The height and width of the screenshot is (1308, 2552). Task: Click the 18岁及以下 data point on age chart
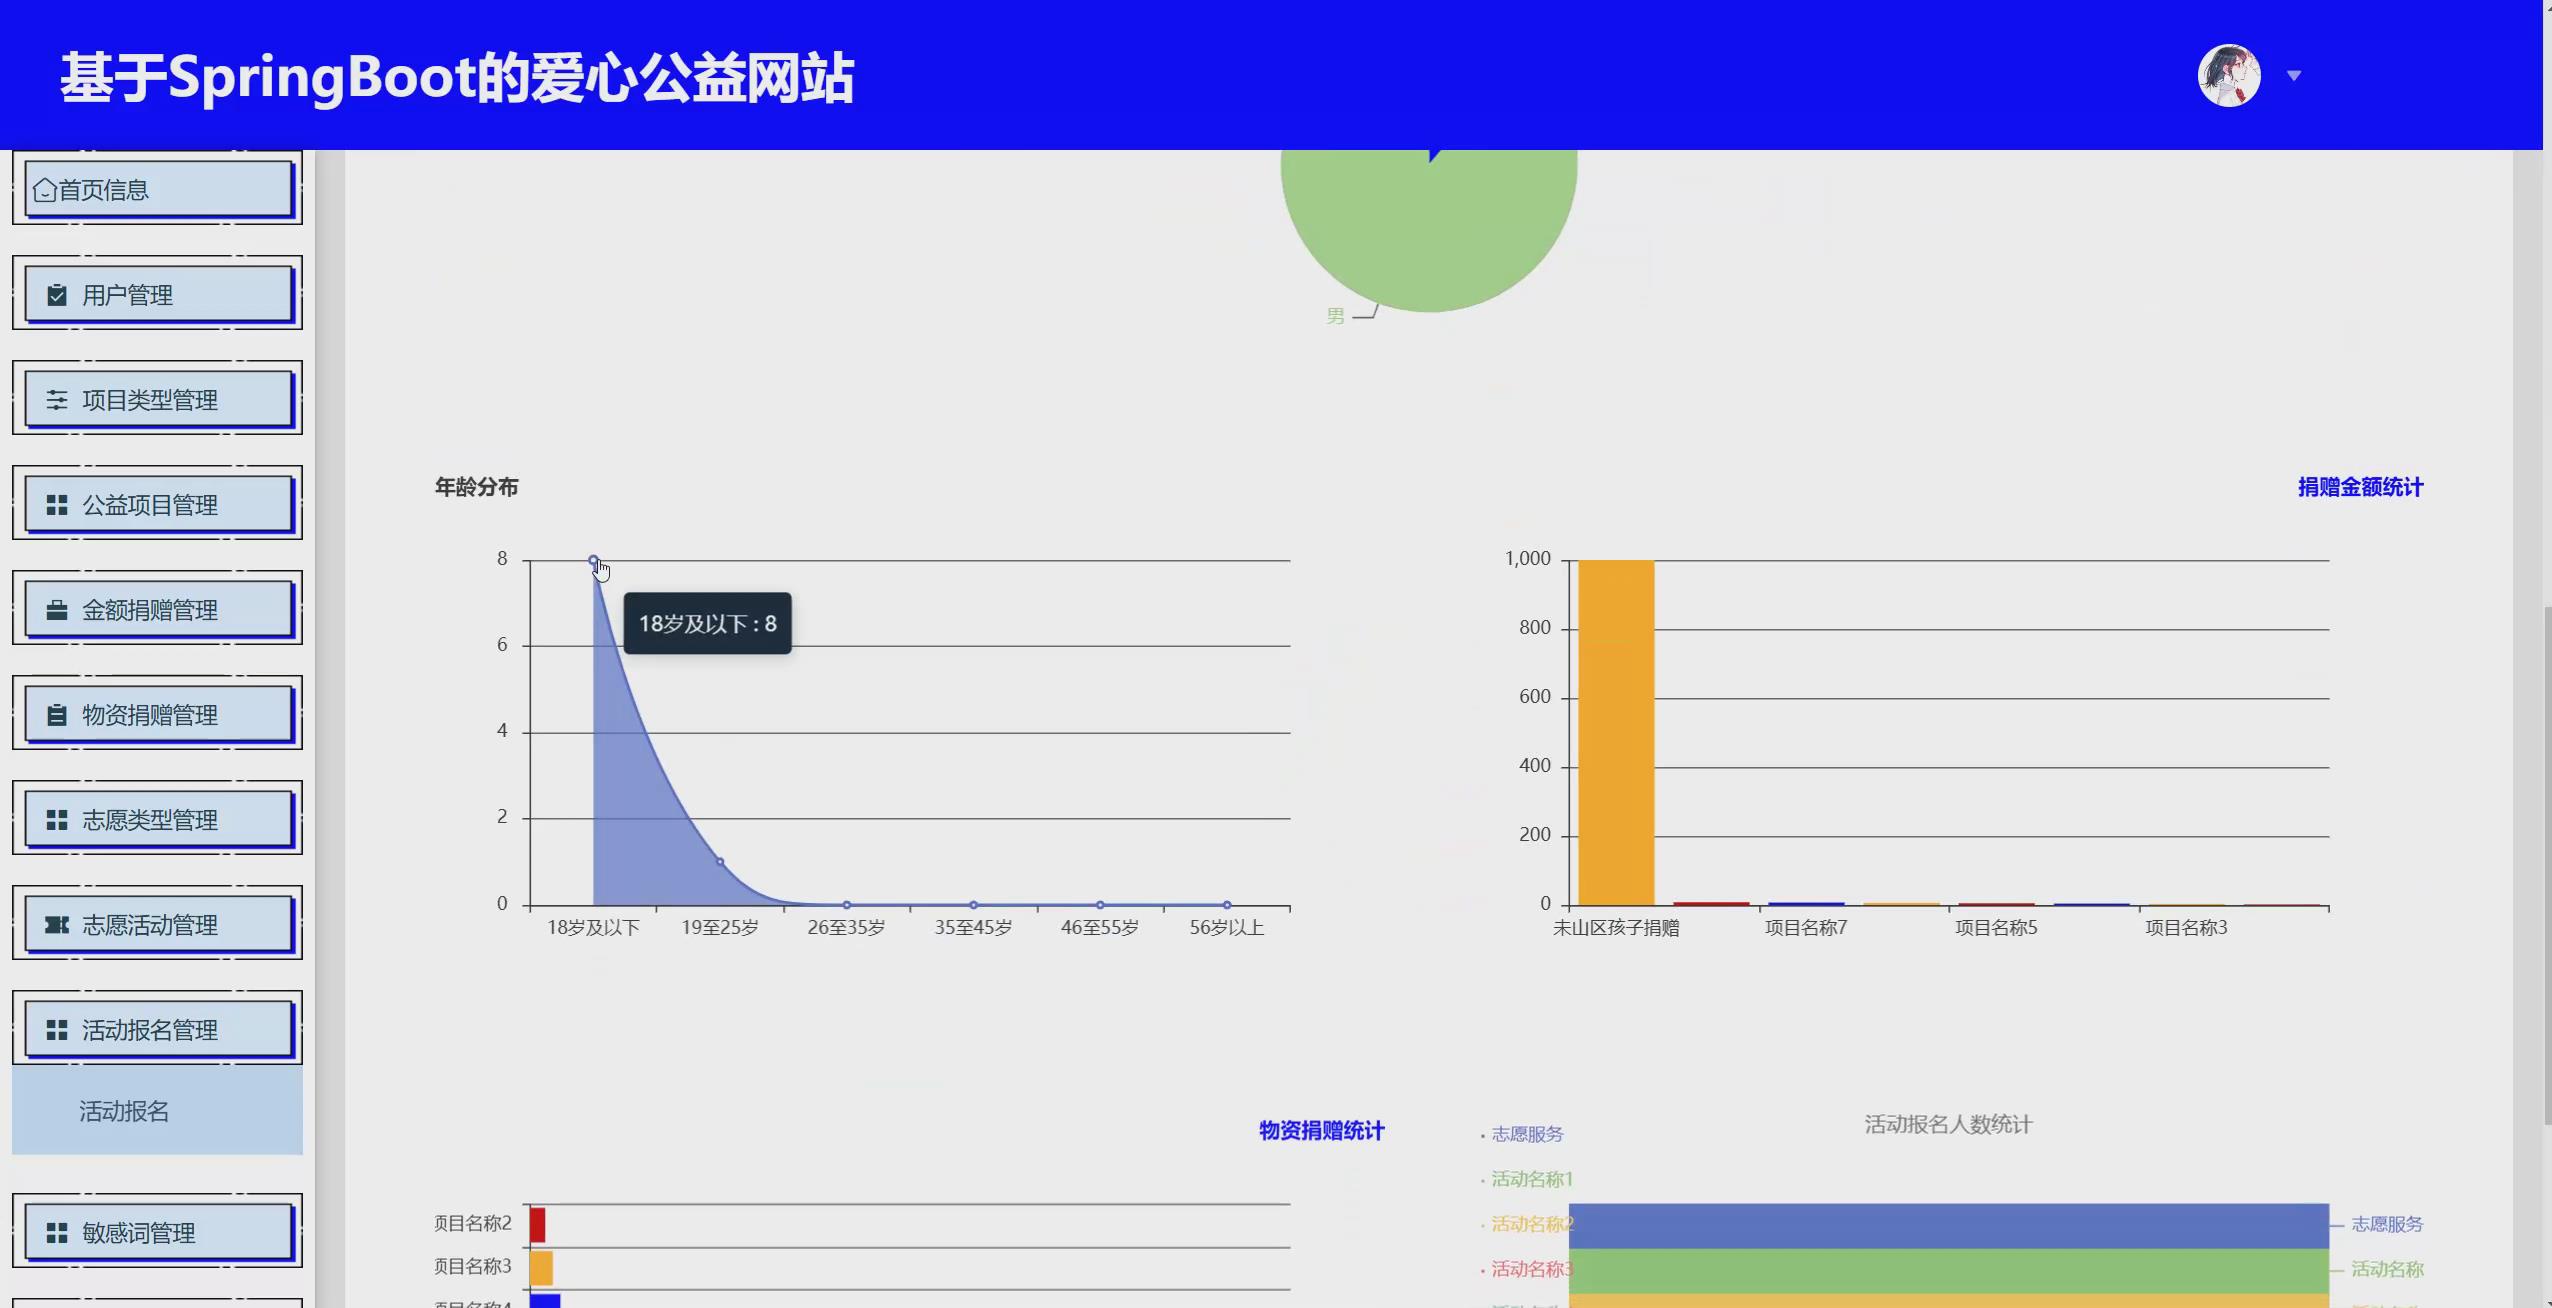593,560
